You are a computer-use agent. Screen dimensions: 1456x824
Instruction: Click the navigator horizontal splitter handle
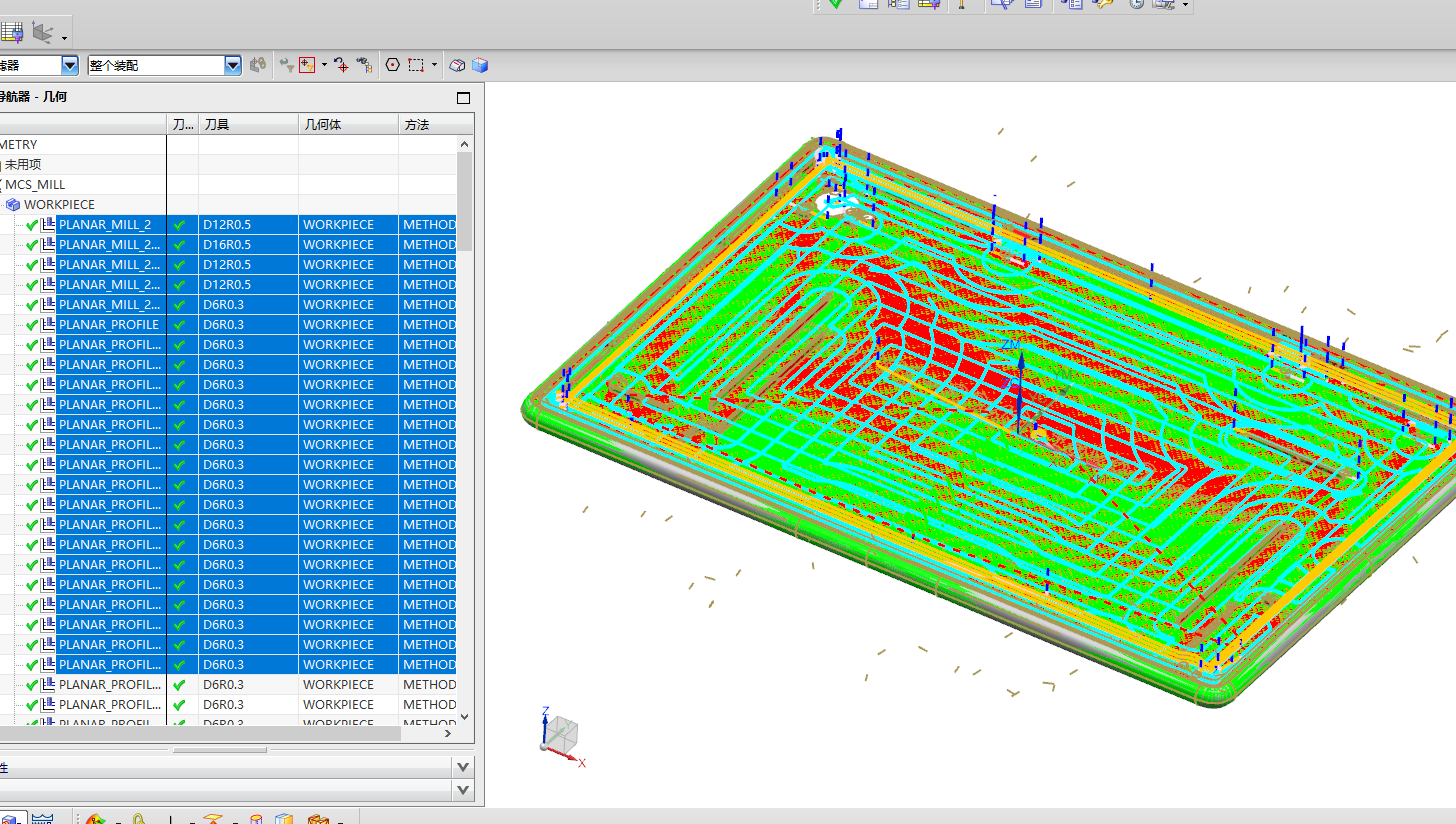coord(219,750)
